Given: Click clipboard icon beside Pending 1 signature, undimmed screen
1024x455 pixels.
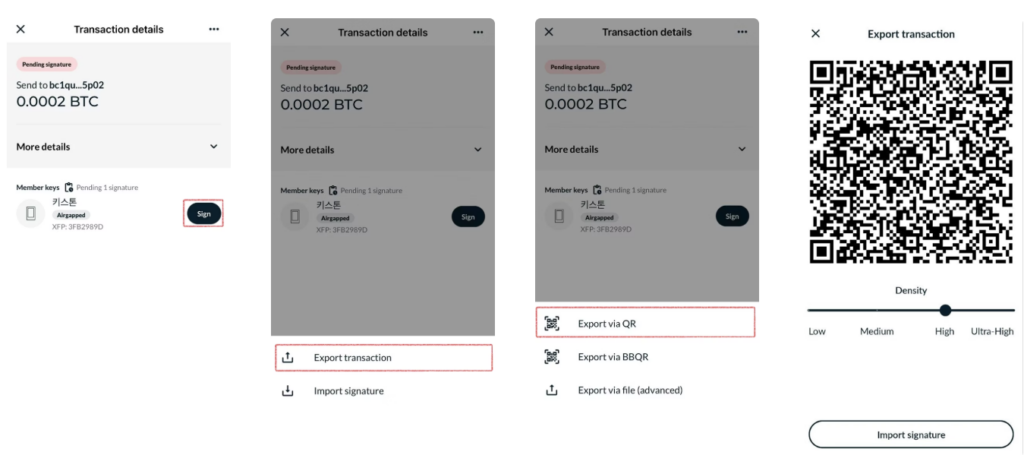Looking at the screenshot, I should pos(69,187).
